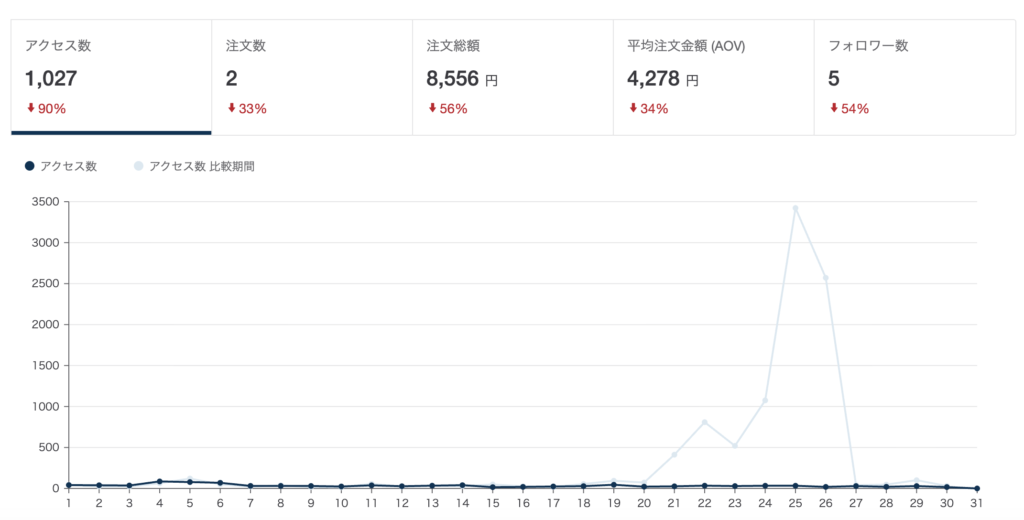The image size is (1024, 520).
Task: Select the comparison data point on day 26
Action: point(825,278)
